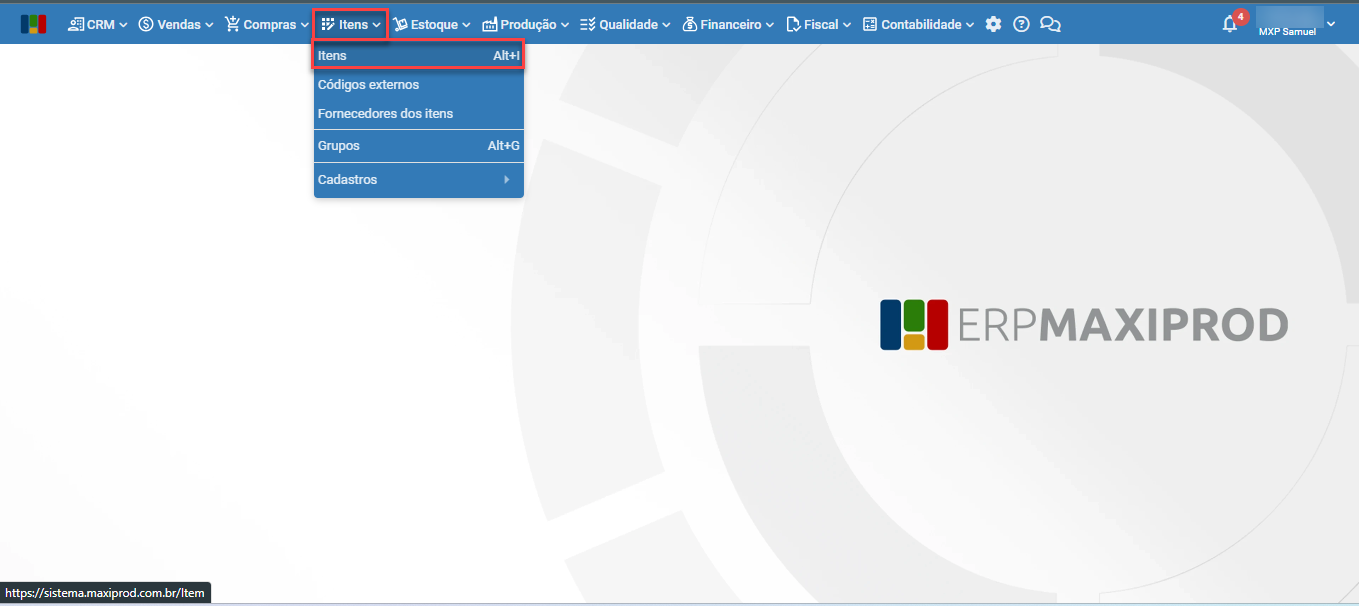Open help via question mark icon
1359x606 pixels.
pyautogui.click(x=1021, y=24)
